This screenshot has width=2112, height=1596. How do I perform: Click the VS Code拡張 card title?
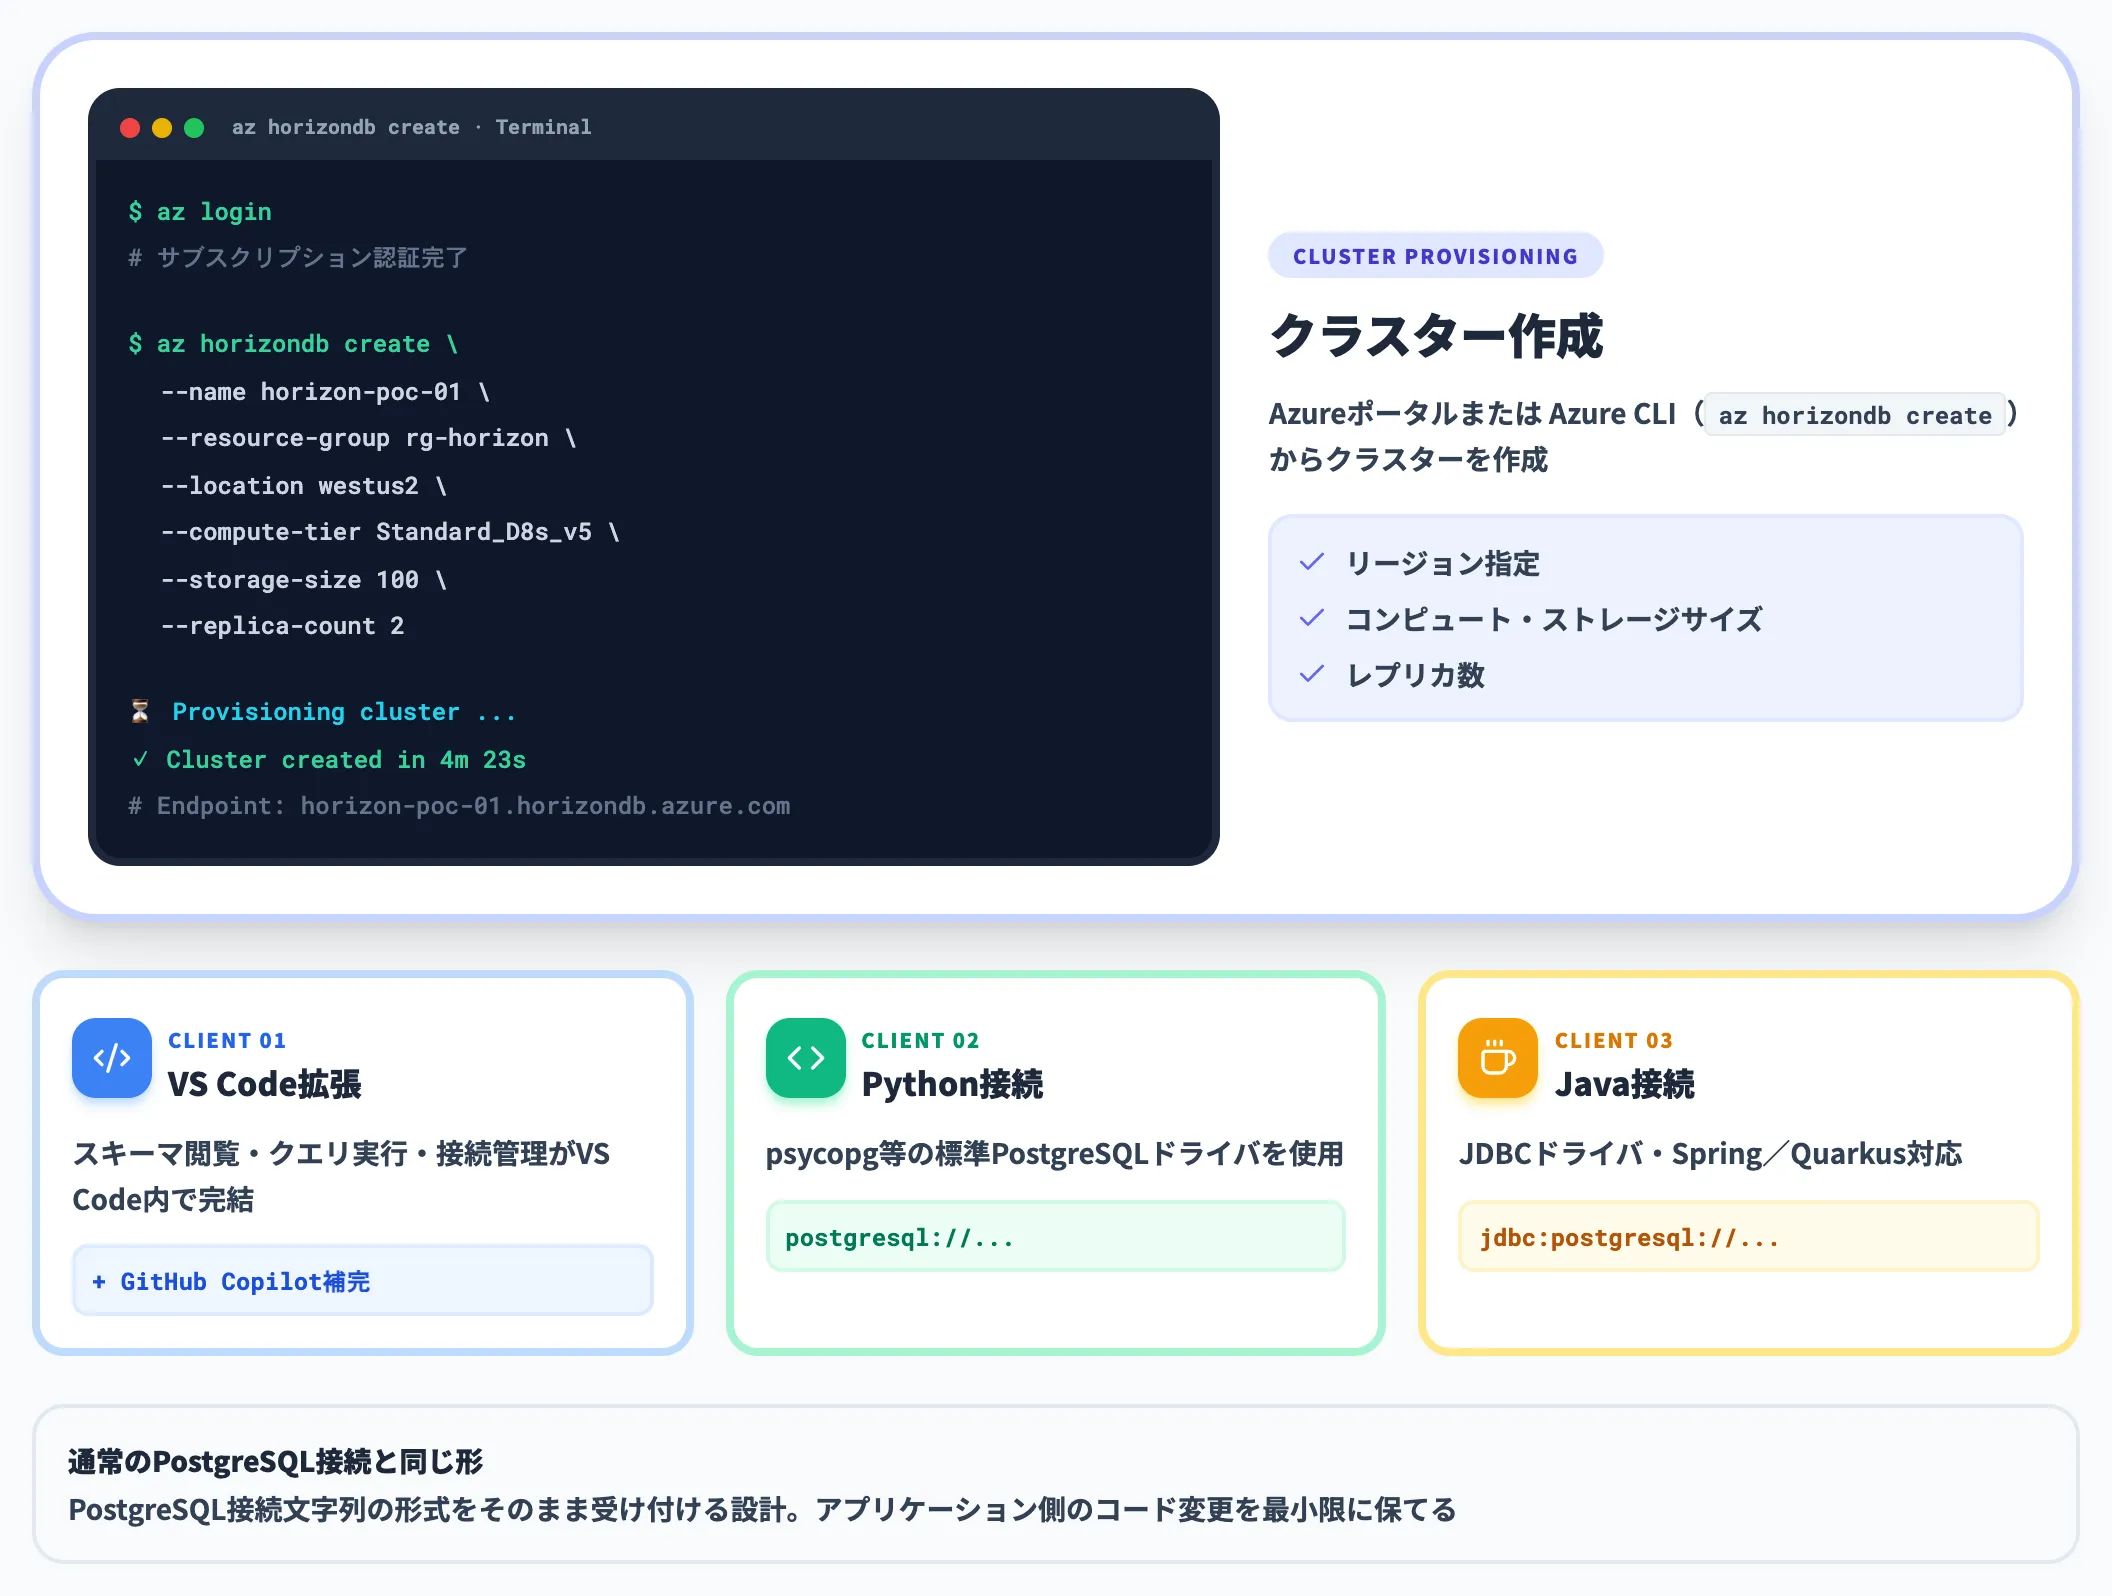[264, 1084]
